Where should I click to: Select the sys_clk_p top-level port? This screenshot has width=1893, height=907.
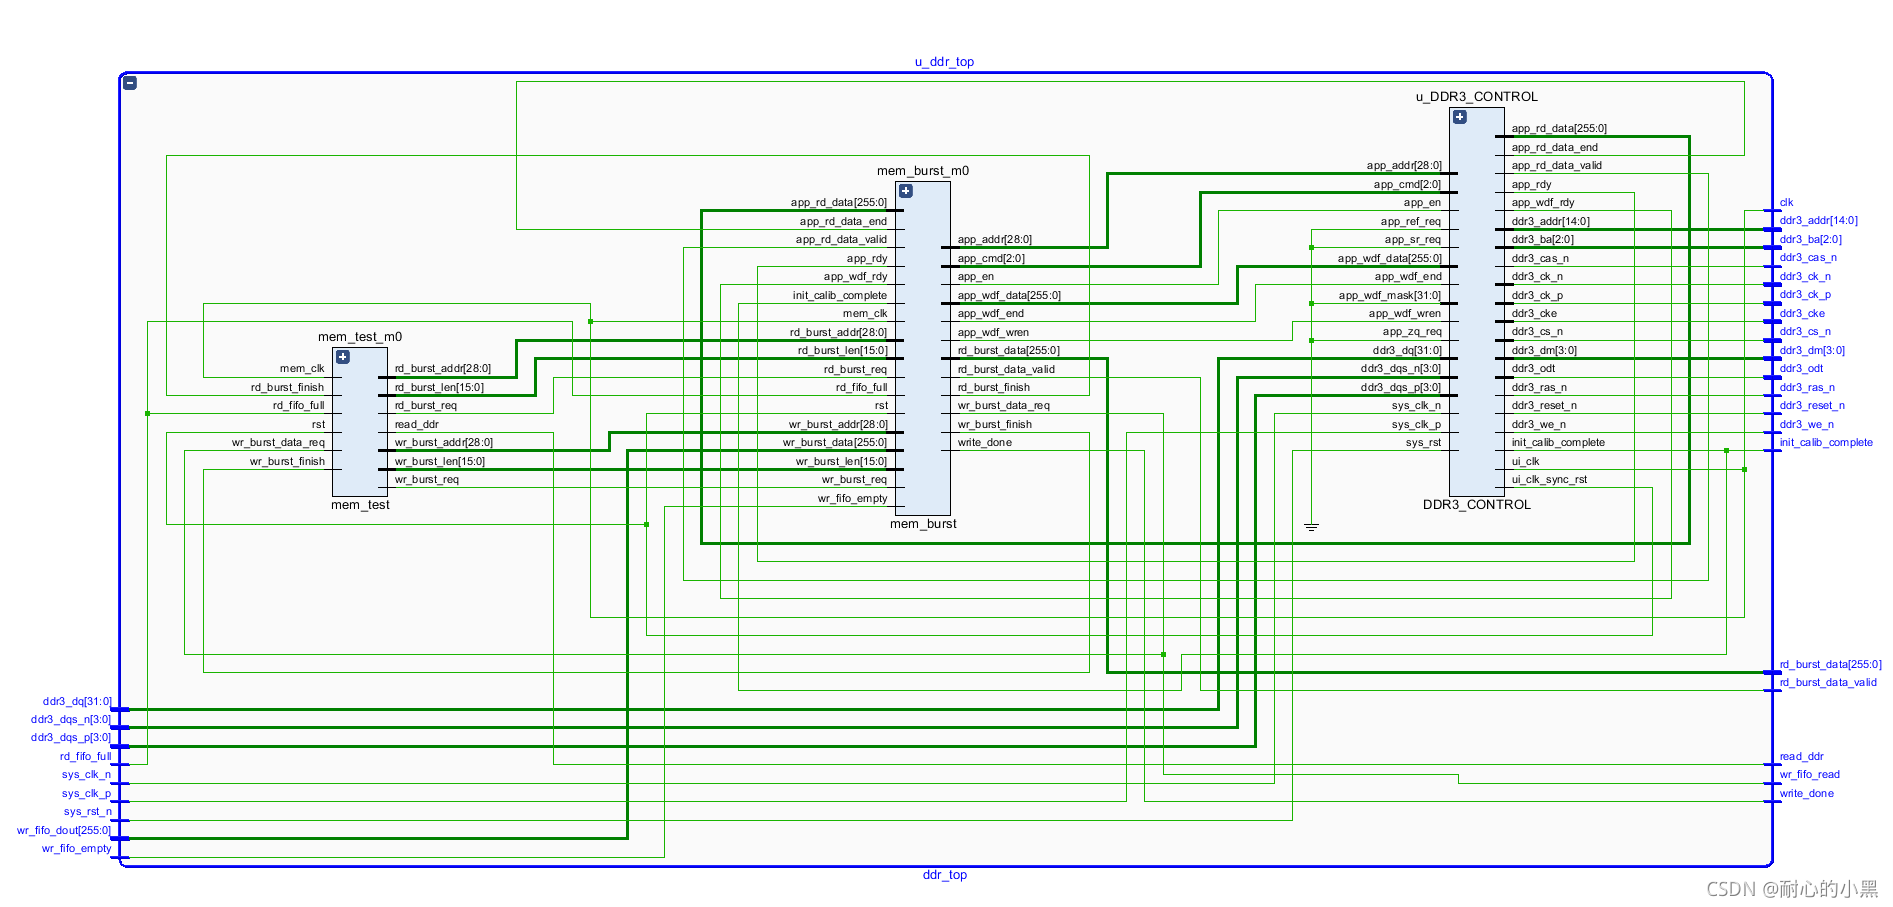[x=87, y=794]
